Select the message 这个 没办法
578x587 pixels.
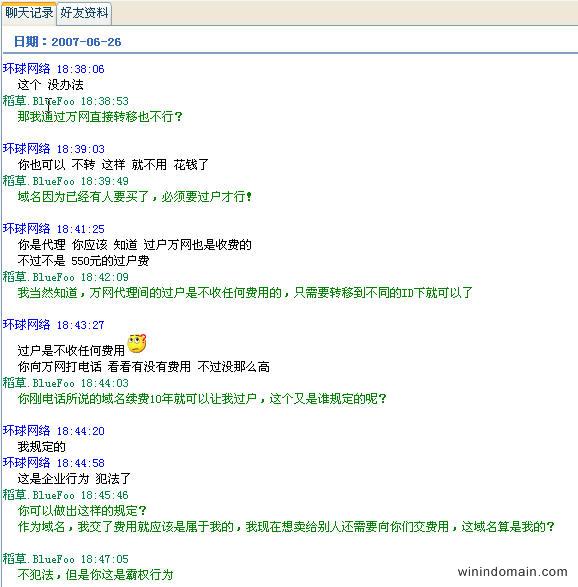point(51,85)
